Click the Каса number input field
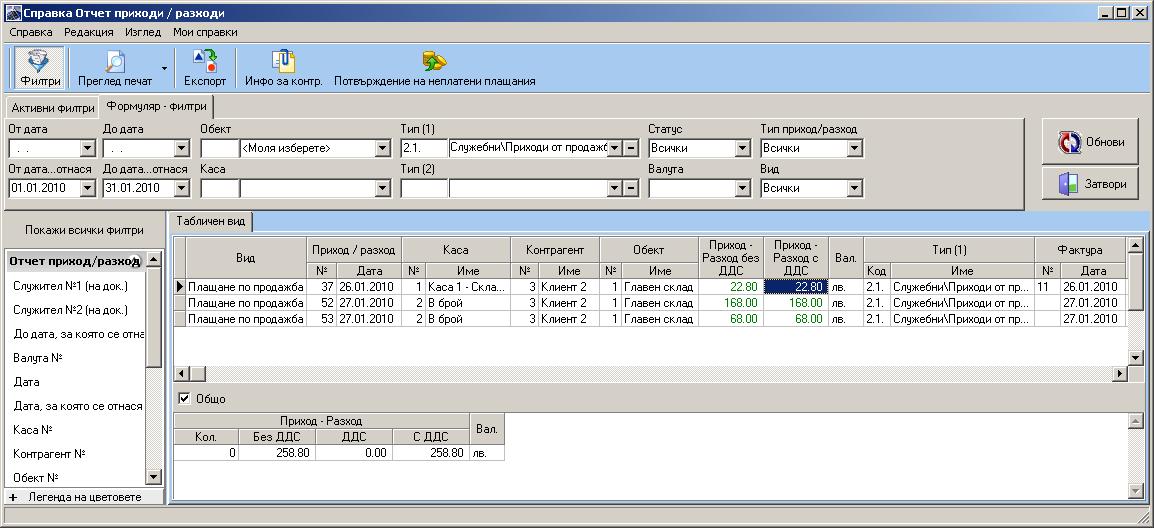The image size is (1154, 528). pyautogui.click(x=219, y=189)
